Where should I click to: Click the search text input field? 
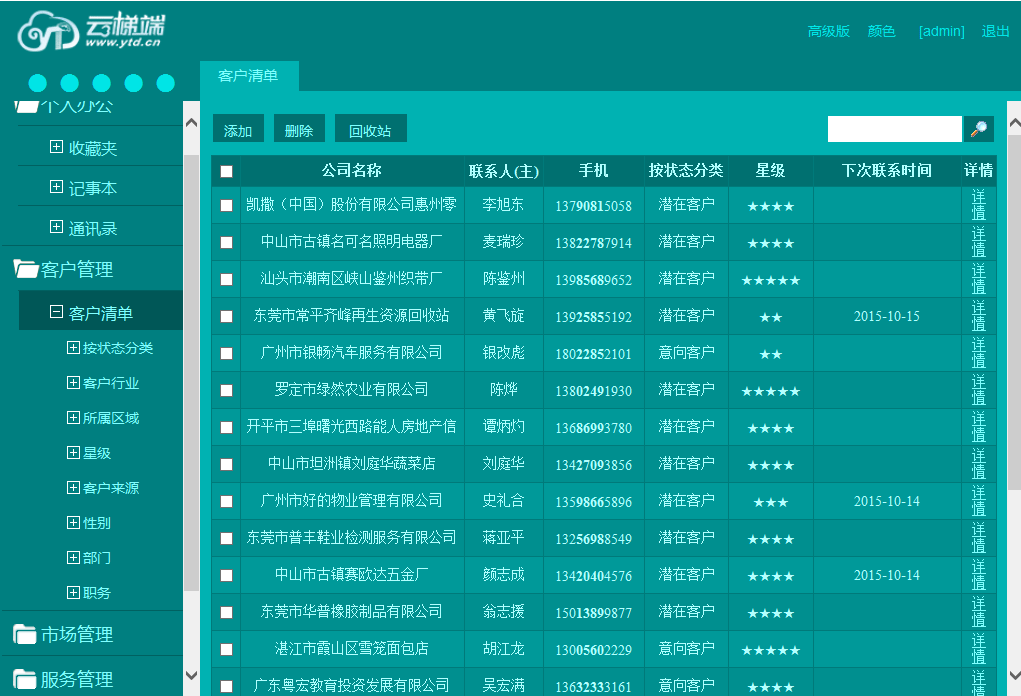894,129
